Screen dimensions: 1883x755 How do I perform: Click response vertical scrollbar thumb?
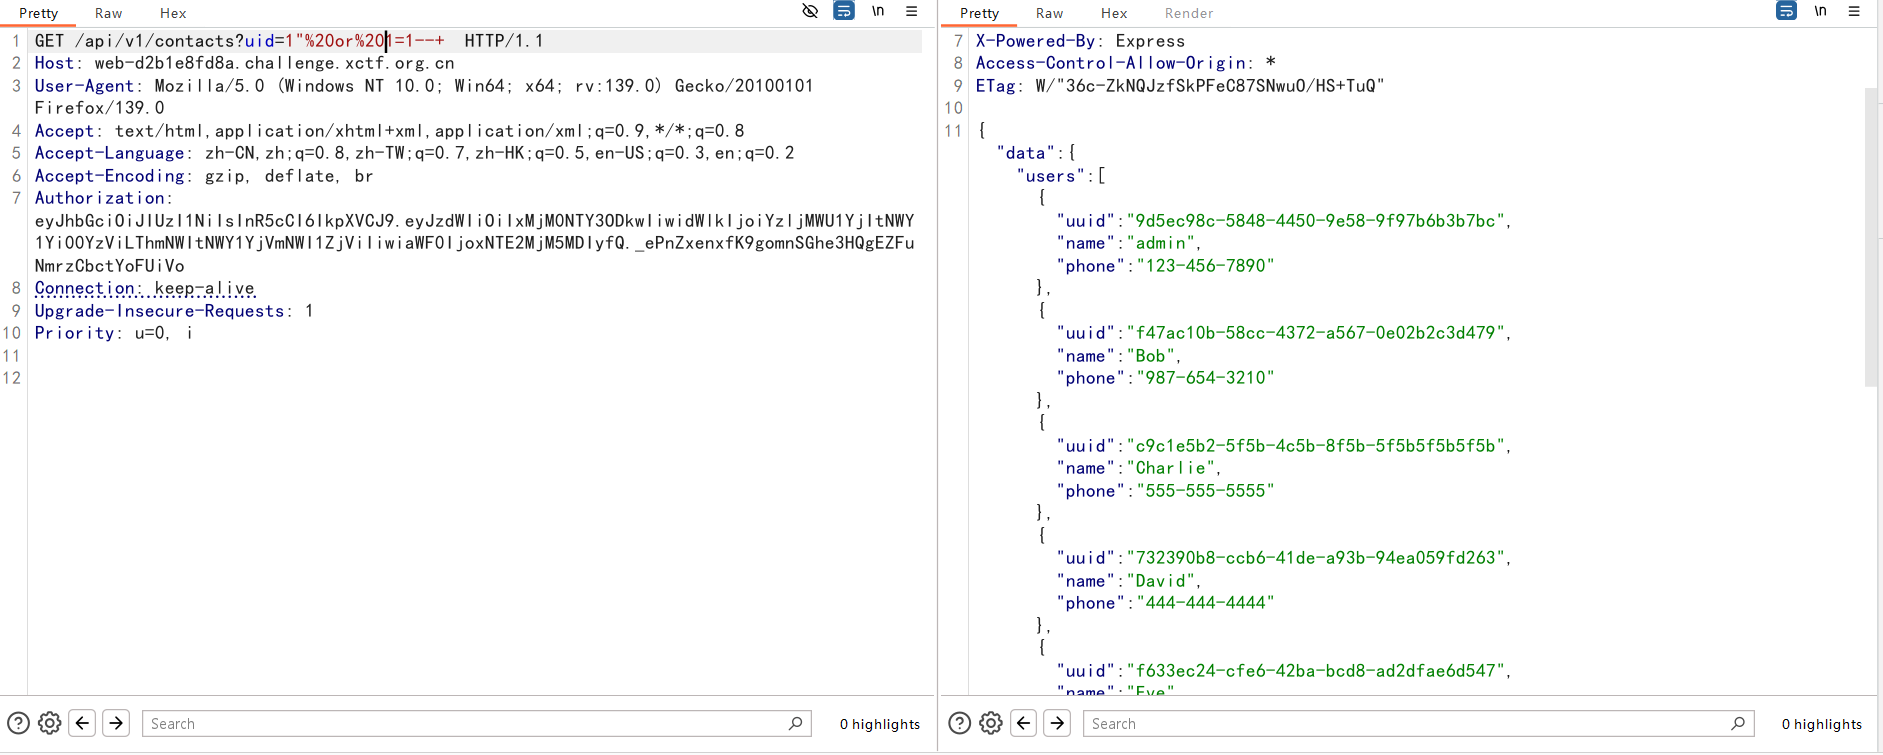coord(1871,237)
